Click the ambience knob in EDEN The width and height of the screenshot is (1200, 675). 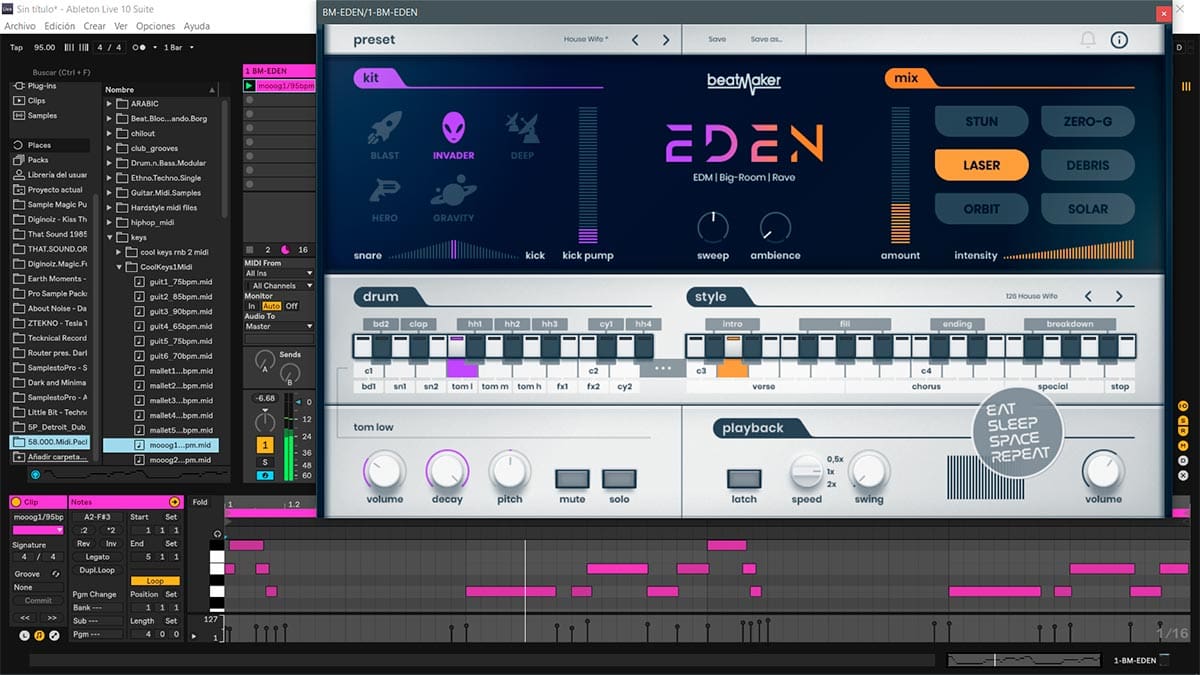click(775, 227)
